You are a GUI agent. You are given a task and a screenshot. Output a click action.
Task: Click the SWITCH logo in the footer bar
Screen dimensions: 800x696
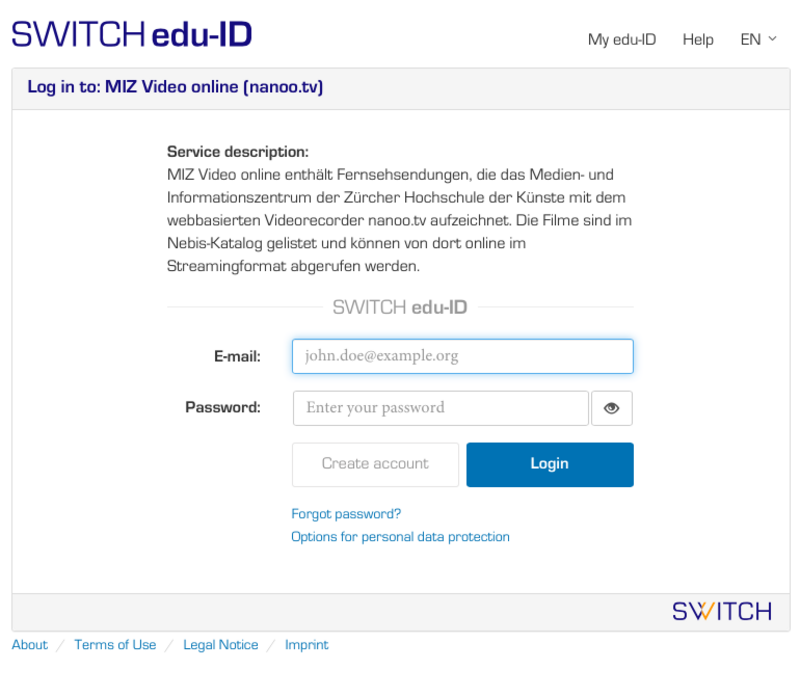(722, 611)
